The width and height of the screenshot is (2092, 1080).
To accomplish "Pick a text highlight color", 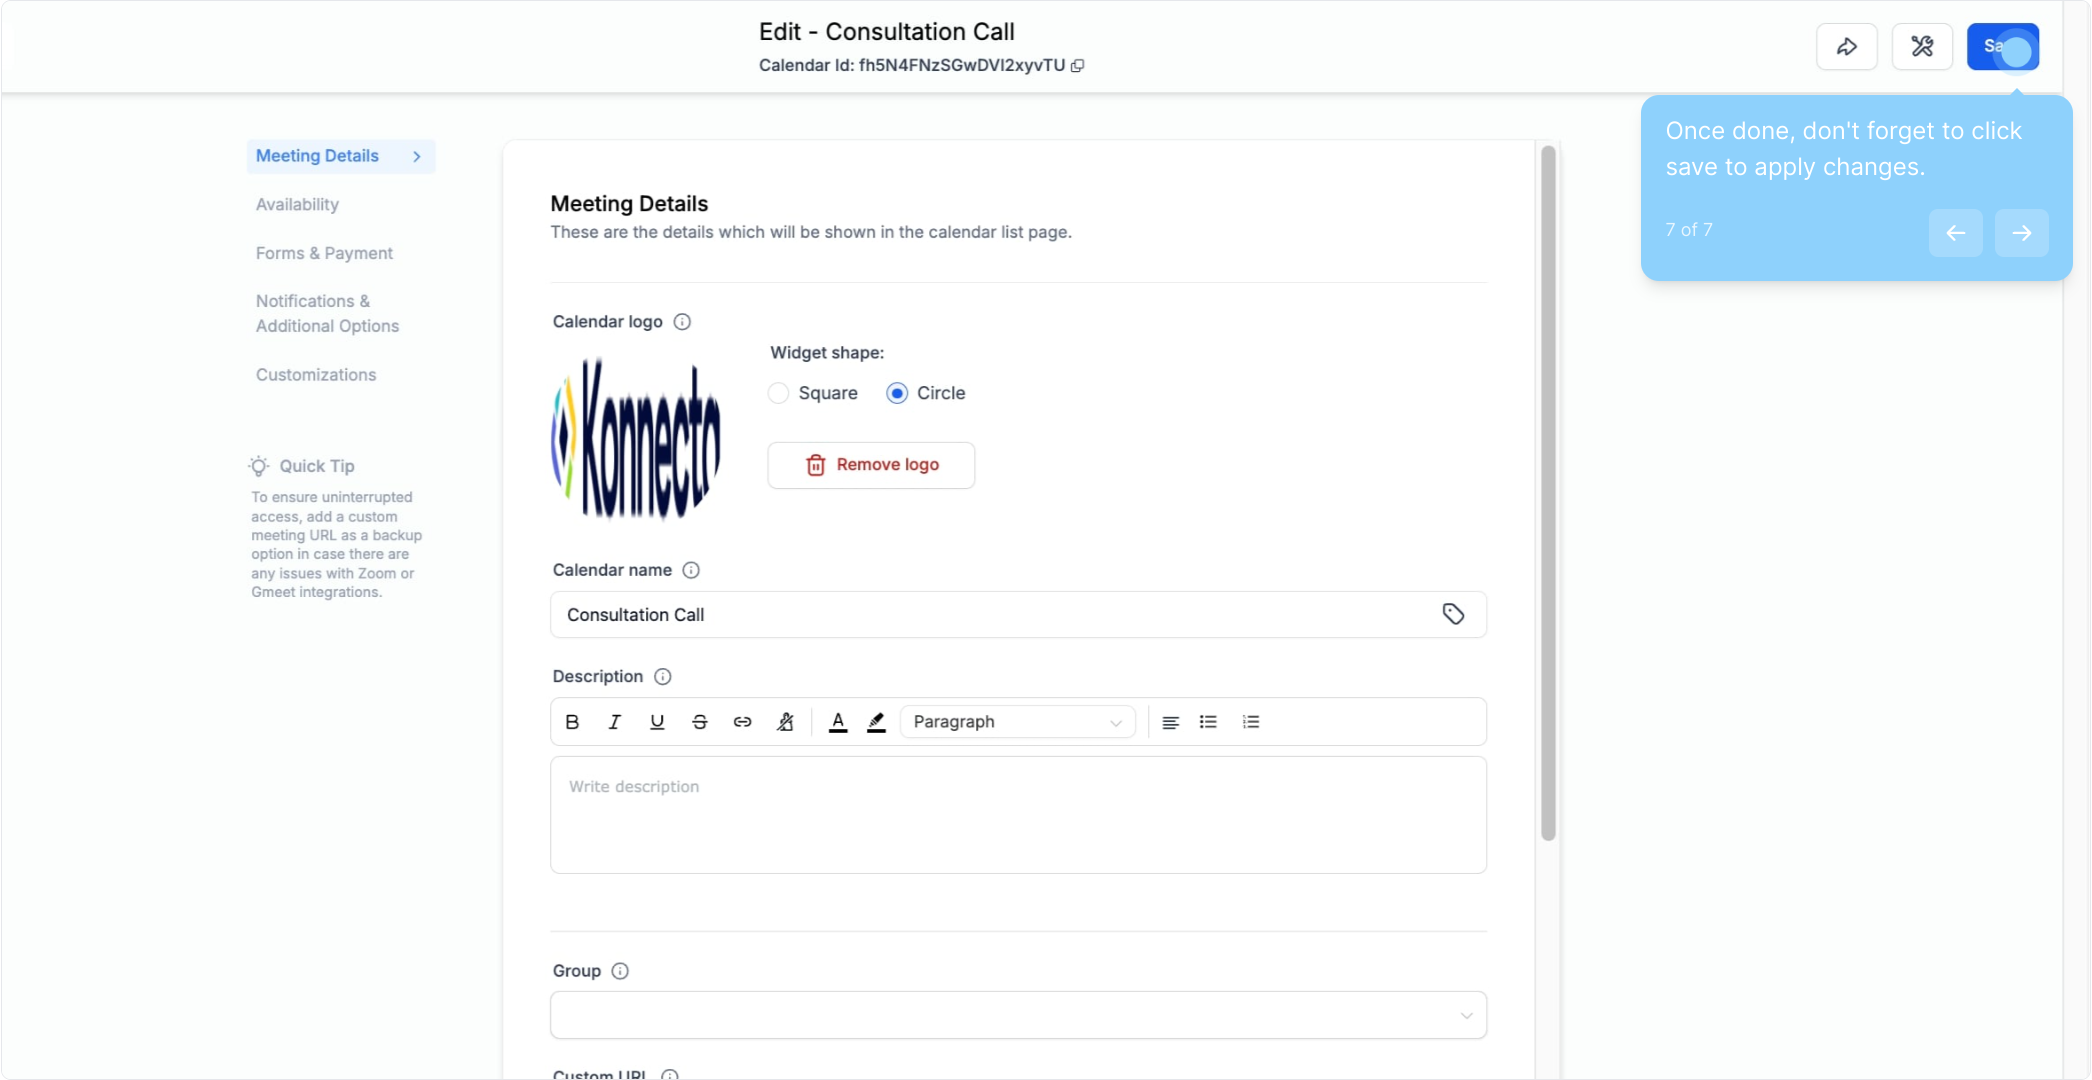I will (x=876, y=722).
